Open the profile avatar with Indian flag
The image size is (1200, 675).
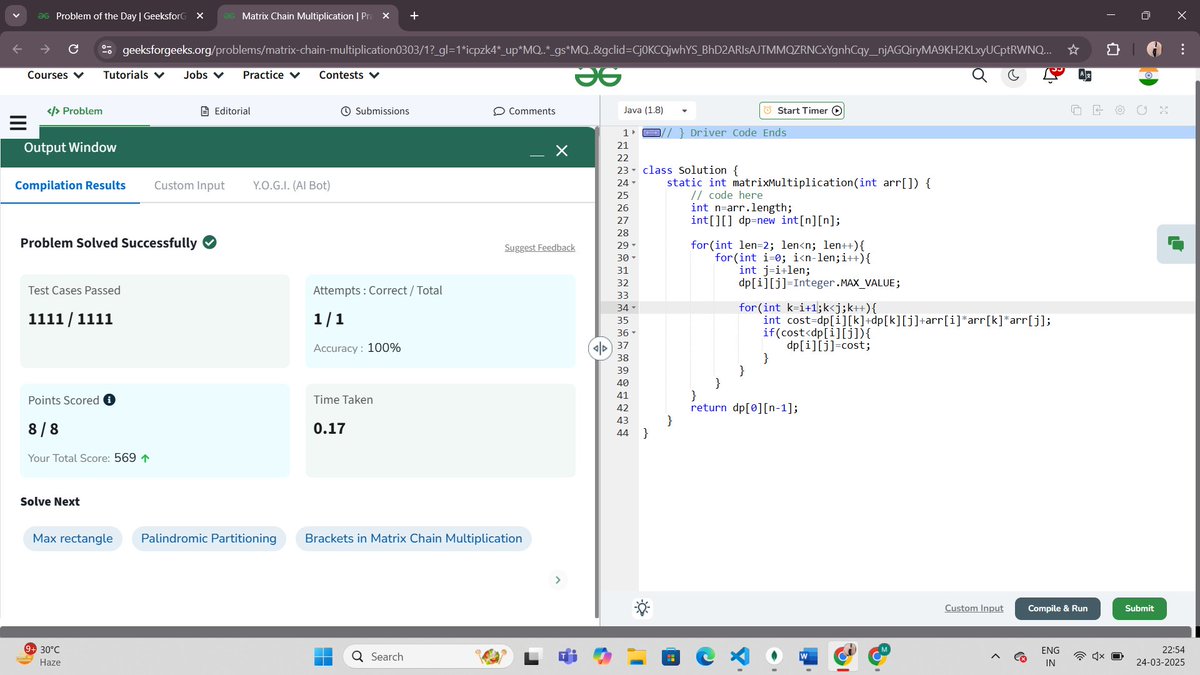pos(1147,75)
